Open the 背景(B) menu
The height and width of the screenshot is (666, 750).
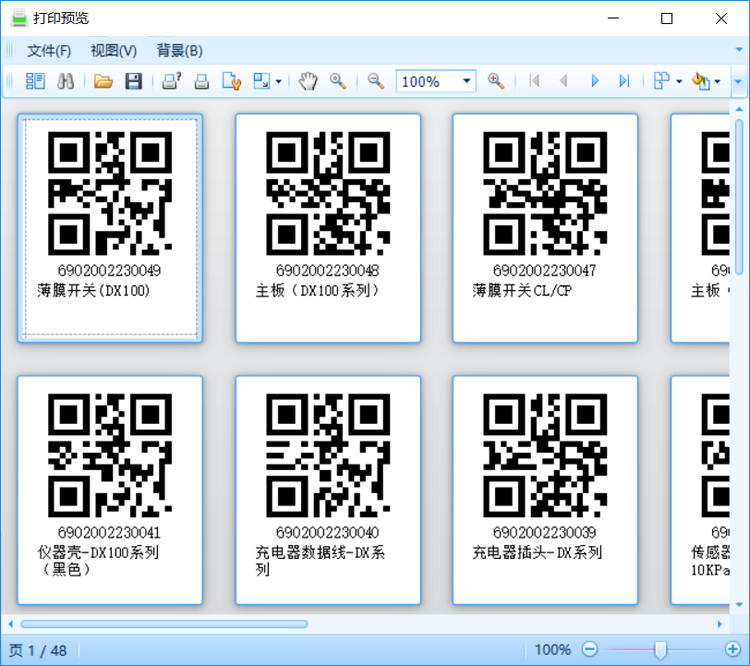[180, 50]
